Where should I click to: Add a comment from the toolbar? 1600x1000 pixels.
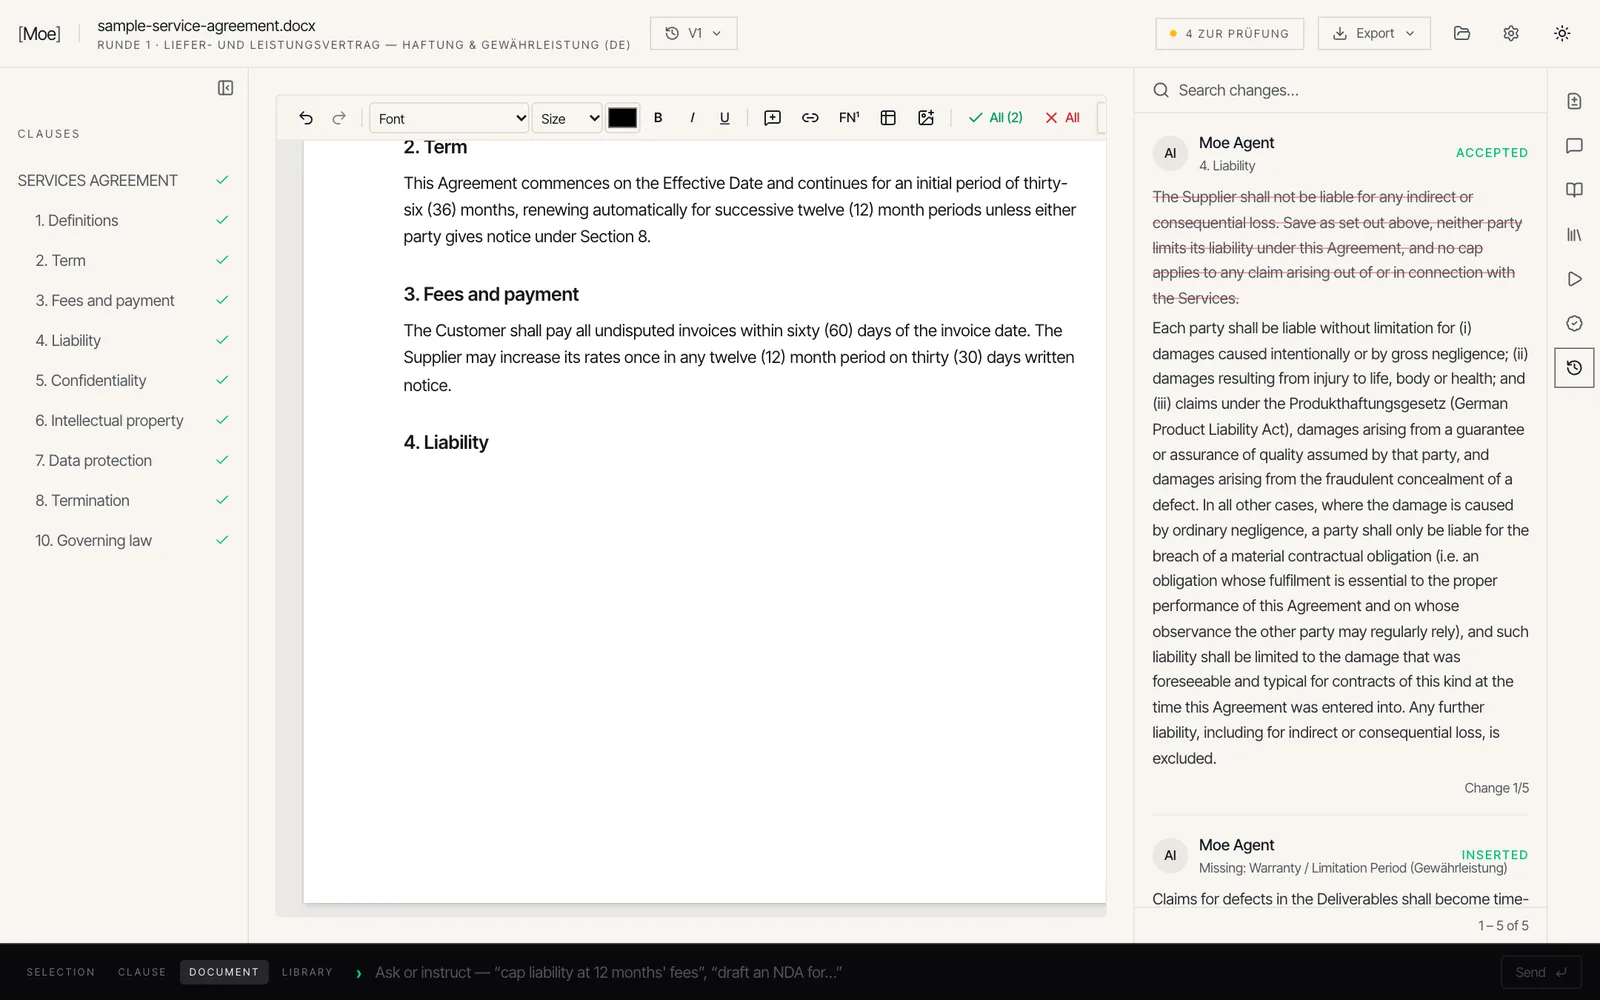[x=773, y=118]
